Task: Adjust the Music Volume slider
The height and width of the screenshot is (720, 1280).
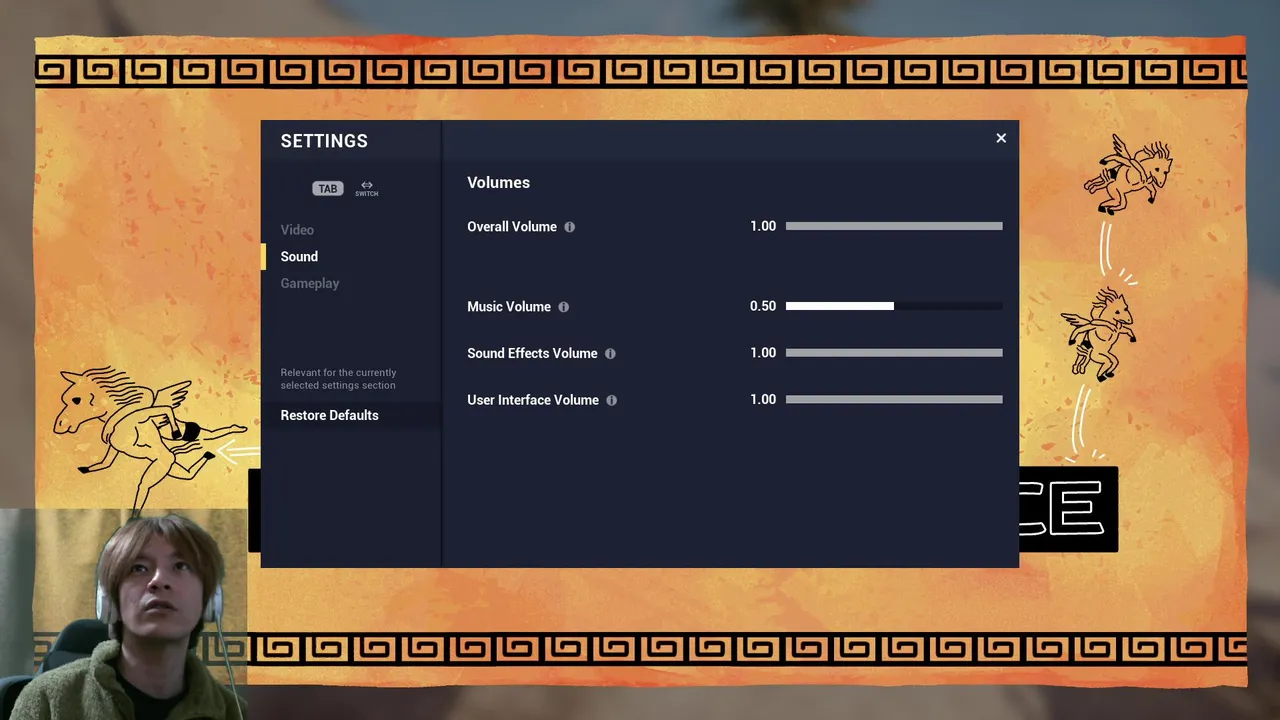Action: click(894, 306)
